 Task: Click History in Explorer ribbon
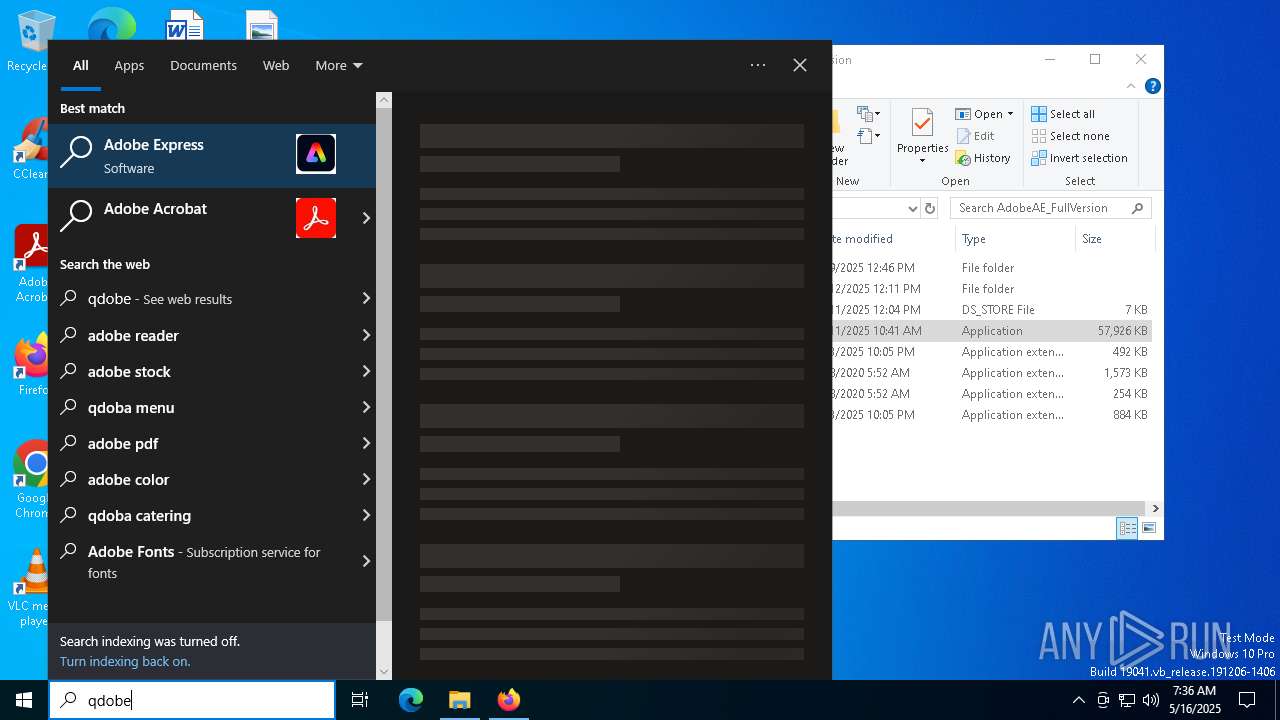coord(983,158)
